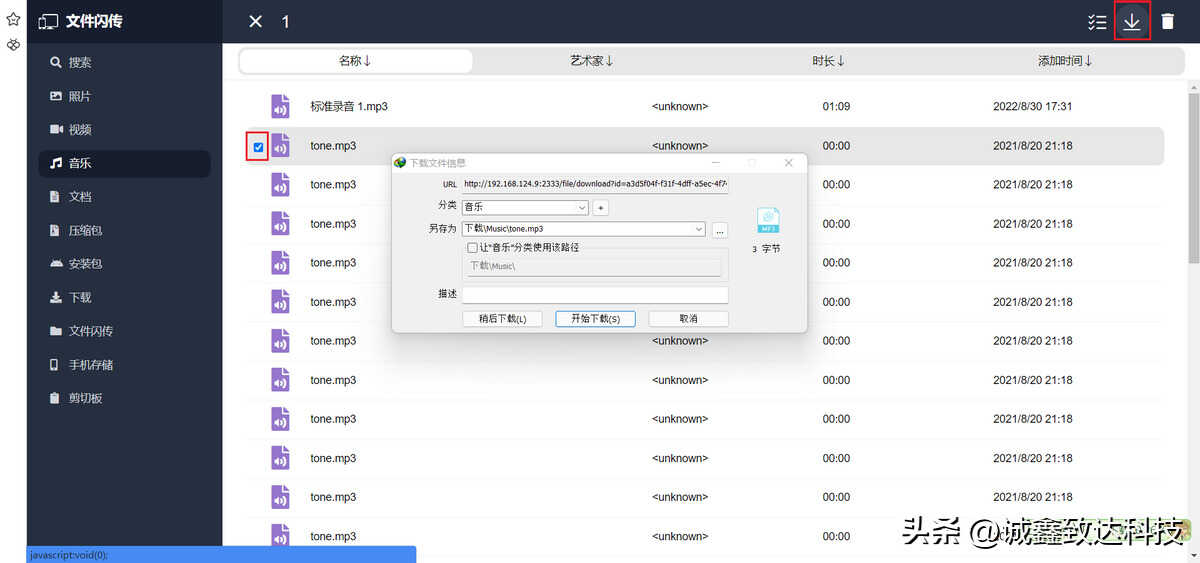The image size is (1200, 563).
Task: Click the 开始下载(S) button
Action: [x=596, y=319]
